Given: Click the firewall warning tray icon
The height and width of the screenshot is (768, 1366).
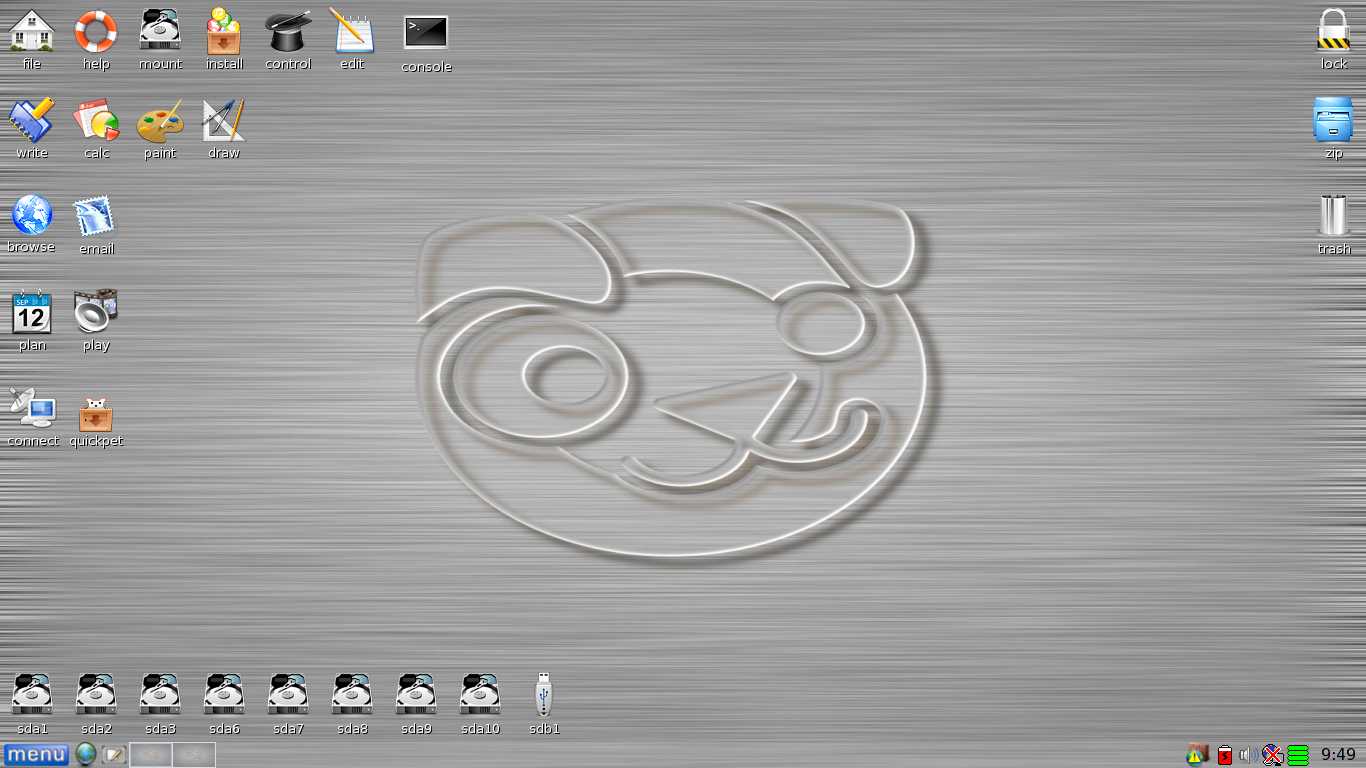Looking at the screenshot, I should pyautogui.click(x=1197, y=755).
